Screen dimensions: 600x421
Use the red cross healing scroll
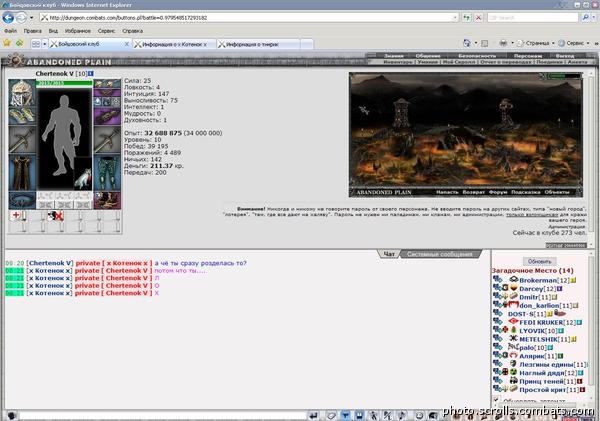tap(17, 215)
